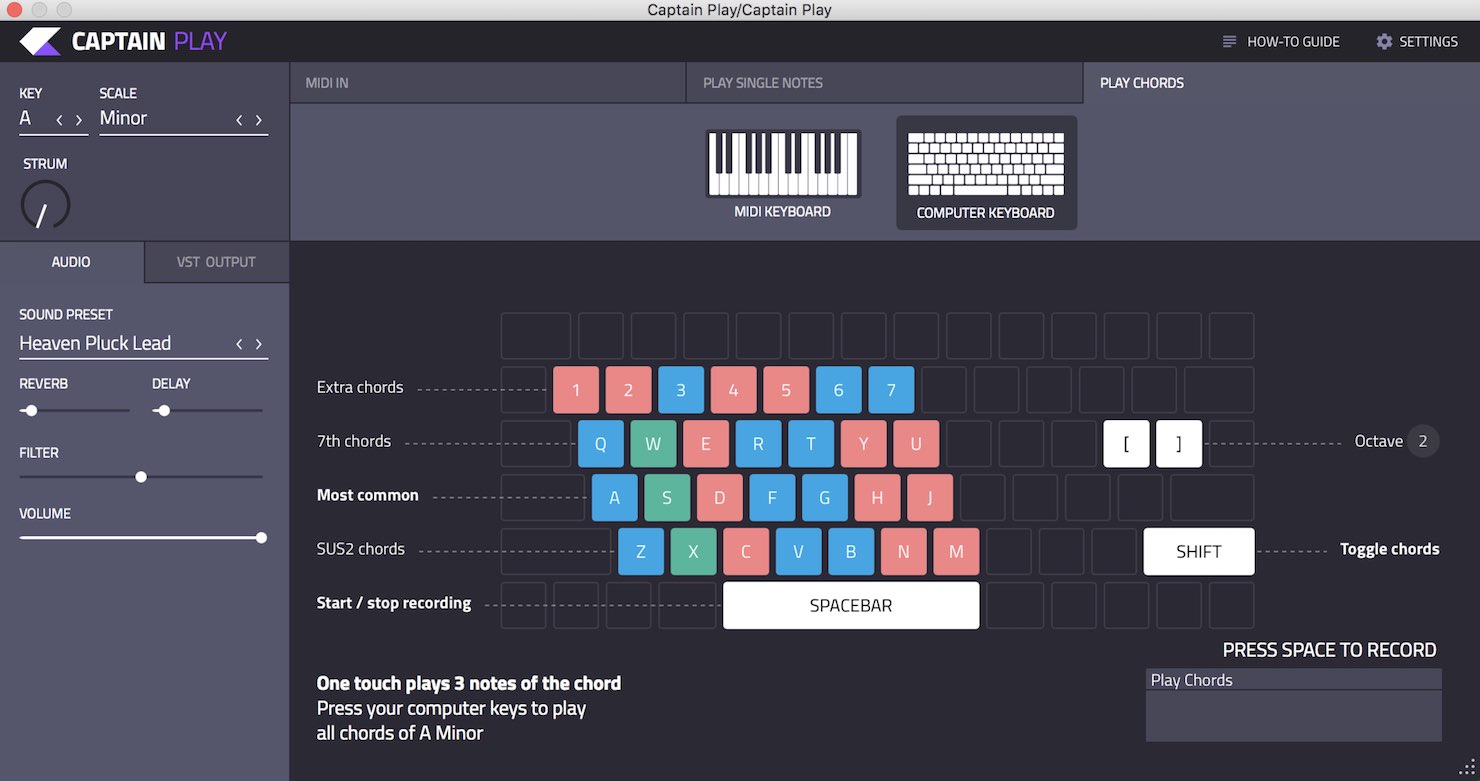Play most common chord key D

(x=720, y=498)
